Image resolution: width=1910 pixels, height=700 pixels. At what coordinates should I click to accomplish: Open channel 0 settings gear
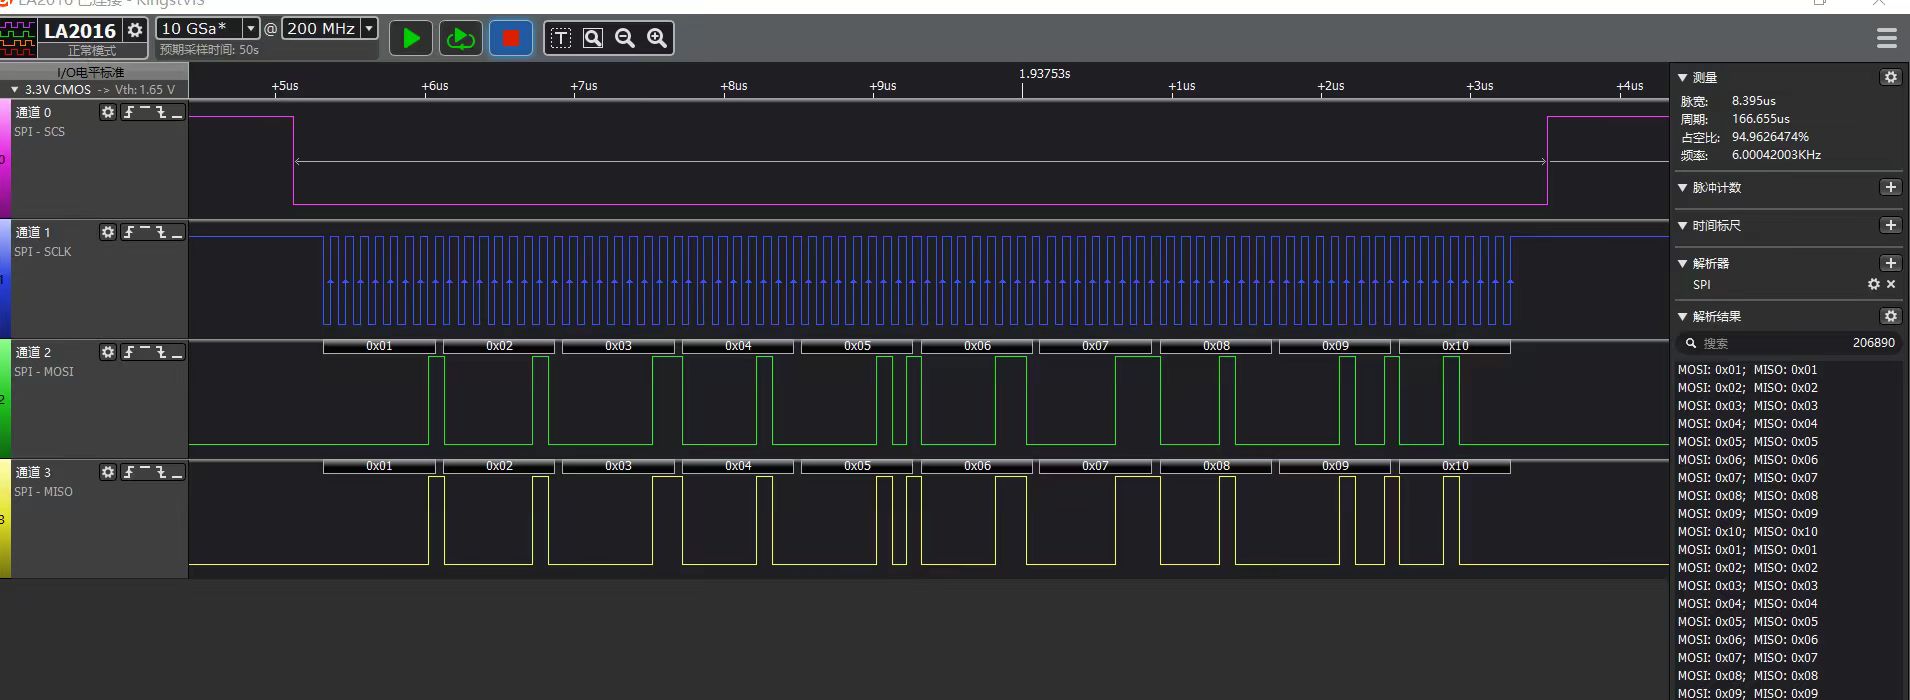pos(108,112)
